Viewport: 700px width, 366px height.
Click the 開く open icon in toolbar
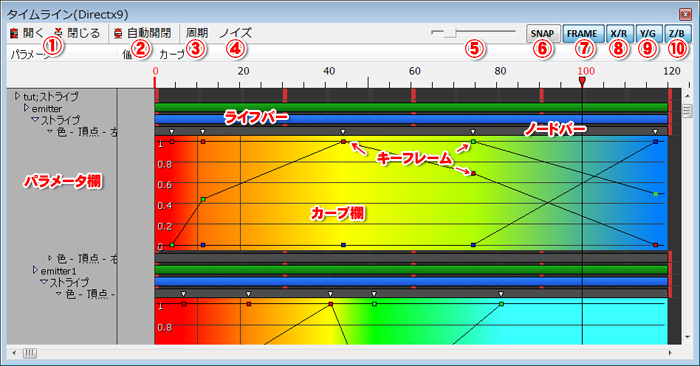coord(14,33)
